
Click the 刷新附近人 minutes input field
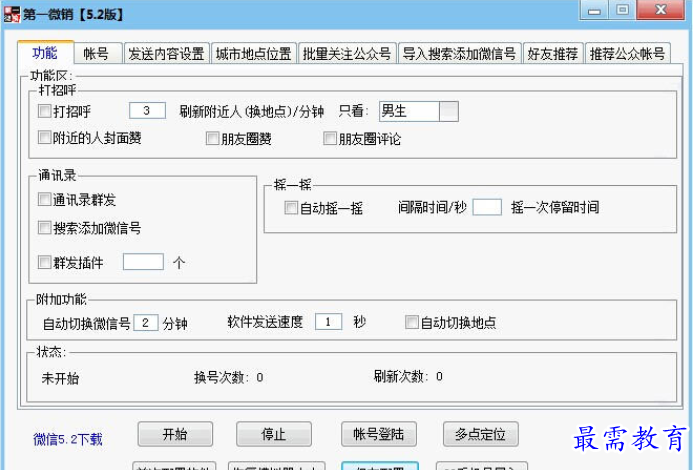point(147,110)
